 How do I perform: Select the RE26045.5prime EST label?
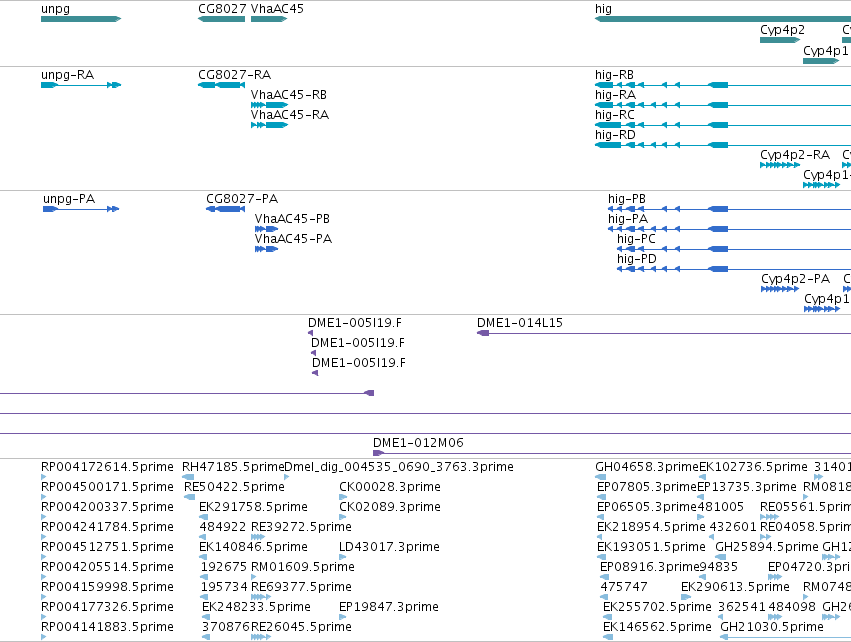pos(301,627)
